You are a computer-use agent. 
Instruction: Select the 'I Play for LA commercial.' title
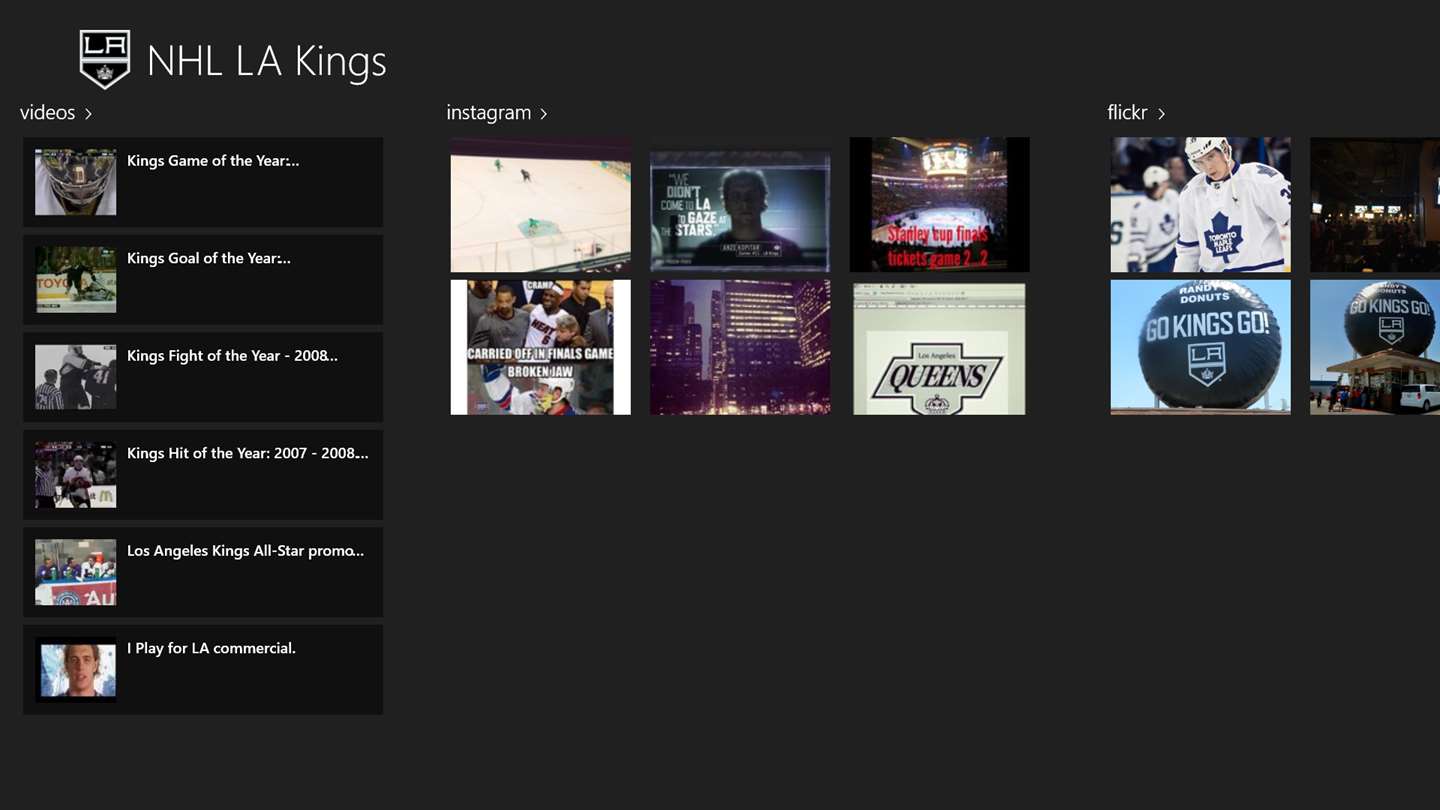pyautogui.click(x=211, y=648)
